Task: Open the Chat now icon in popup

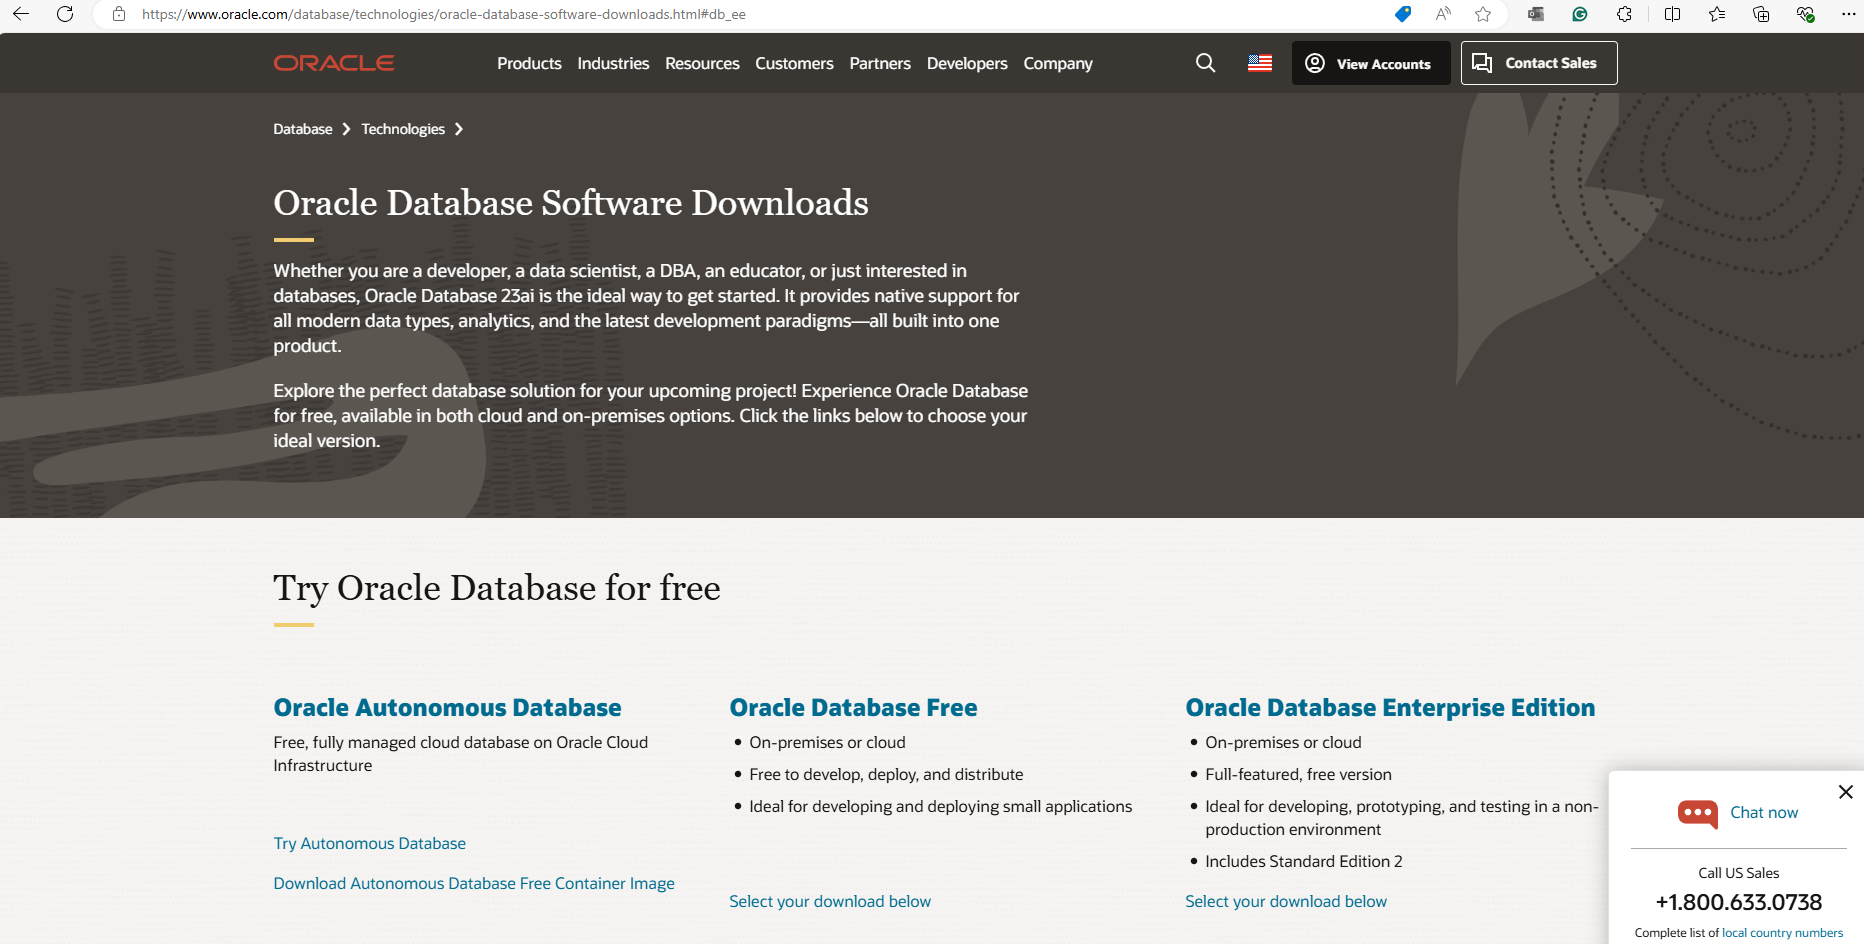Action: point(1696,813)
